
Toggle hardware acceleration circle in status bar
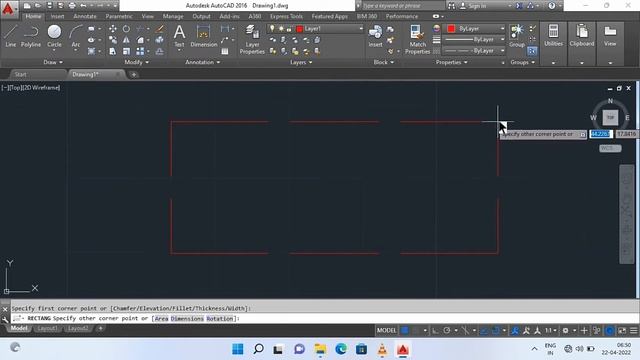[x=610, y=330]
